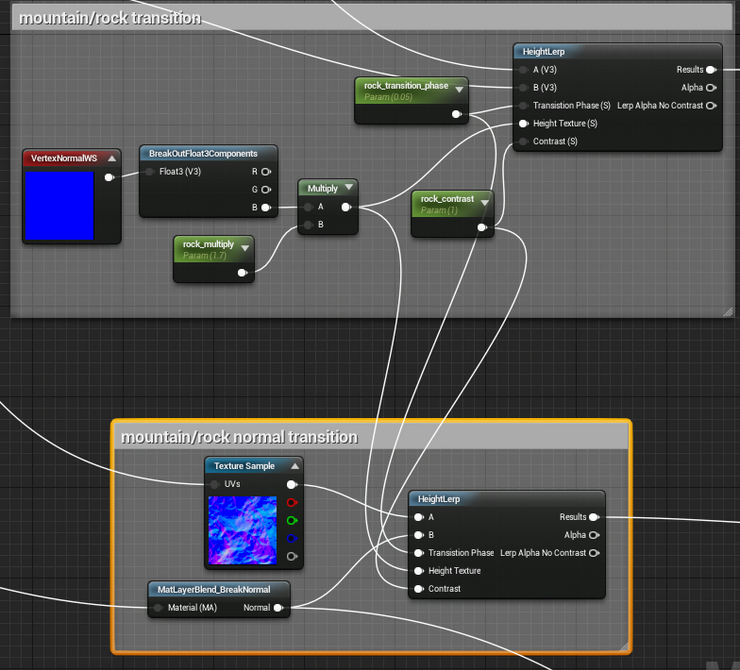Screen dimensions: 740x670
Task: Select the BreakOutFloat3Components node title
Action: 203,154
